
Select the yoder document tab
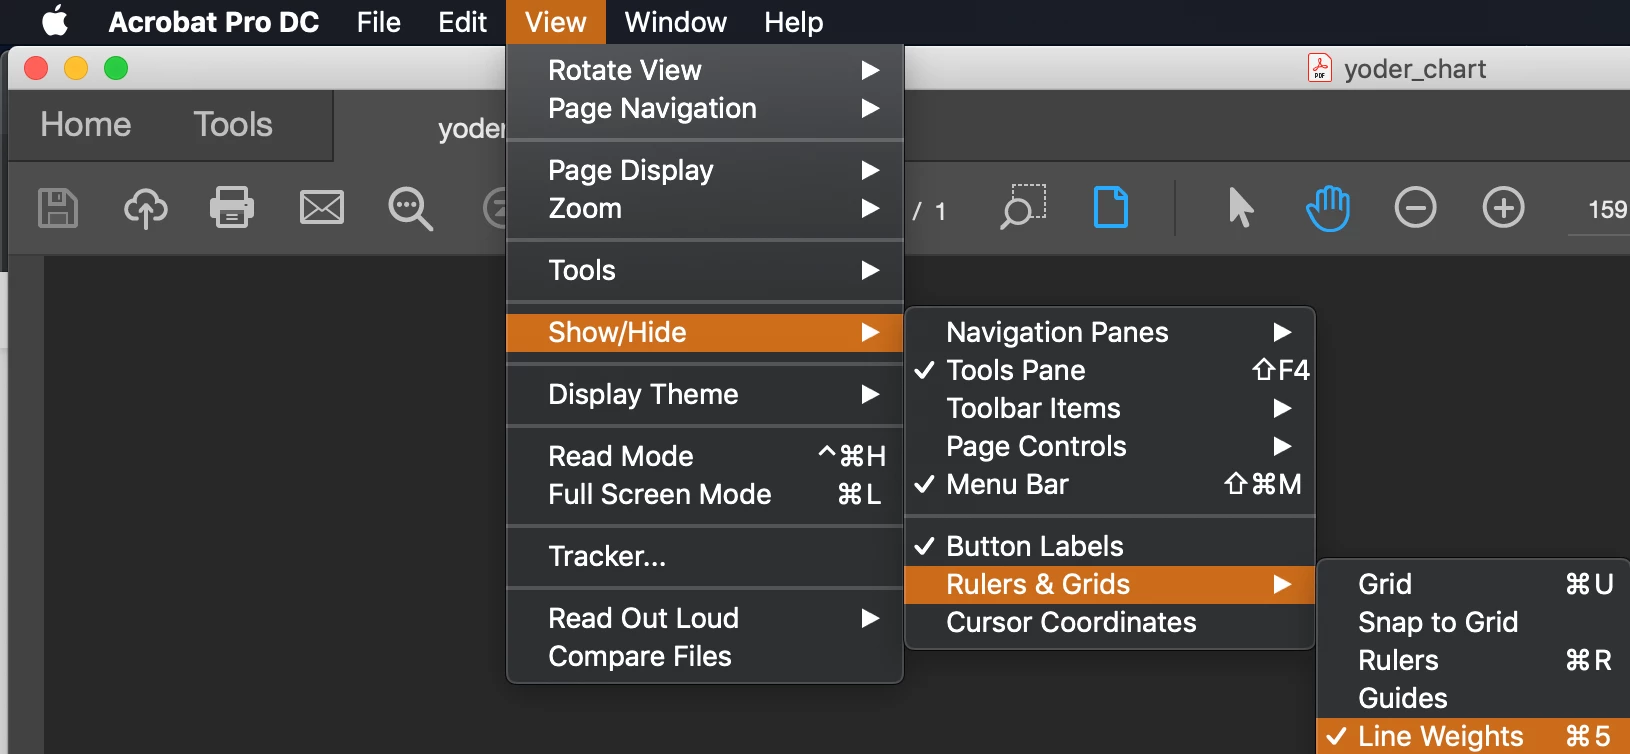471,128
